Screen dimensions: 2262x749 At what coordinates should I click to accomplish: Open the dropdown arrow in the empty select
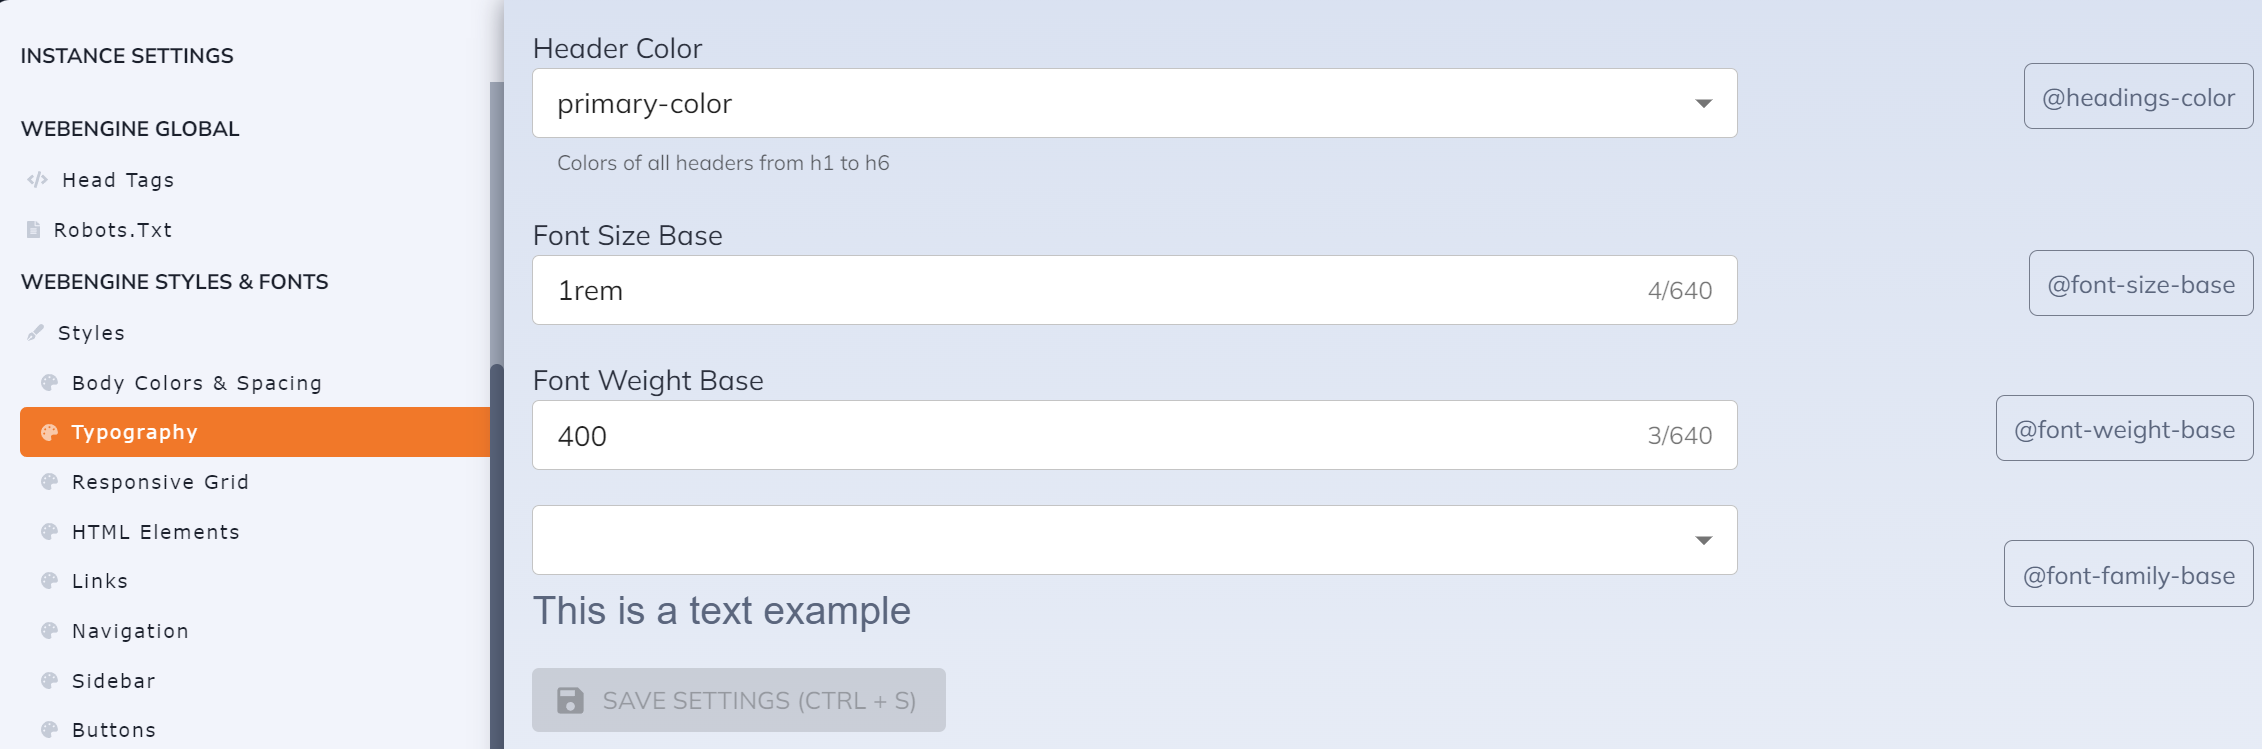click(1702, 540)
